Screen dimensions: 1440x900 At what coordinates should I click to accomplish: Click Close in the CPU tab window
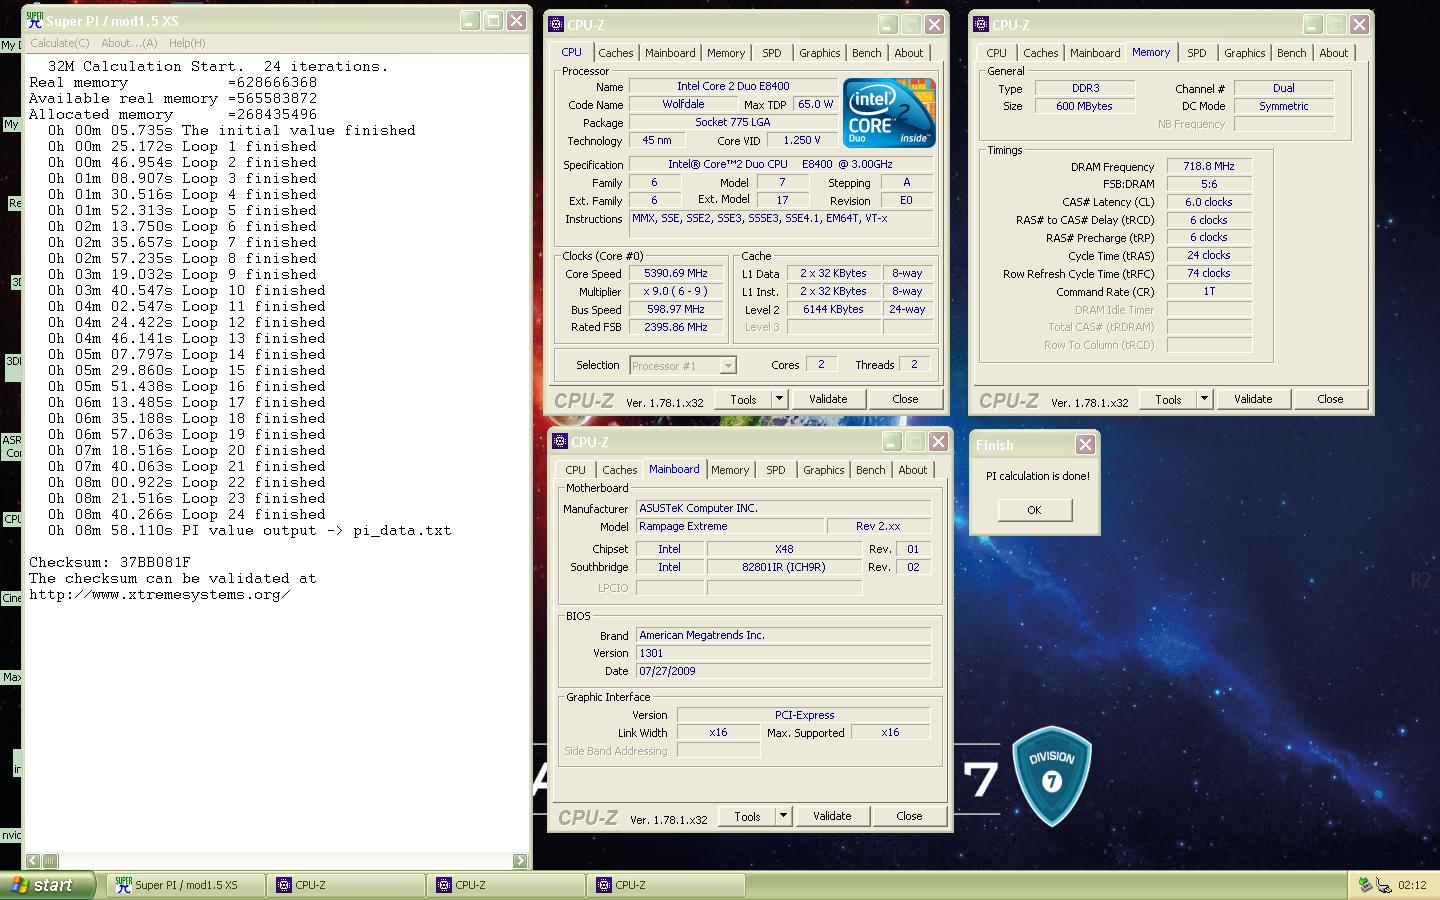click(905, 399)
